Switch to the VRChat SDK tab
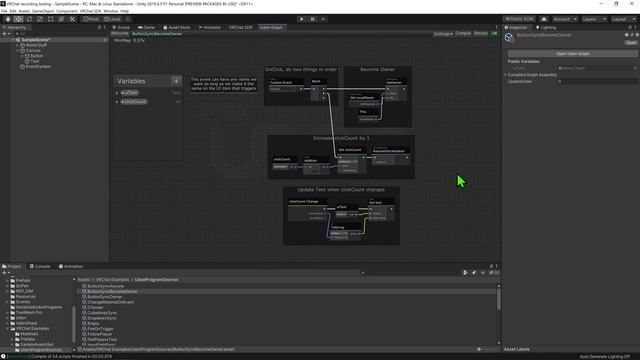The image size is (640, 360). click(240, 27)
